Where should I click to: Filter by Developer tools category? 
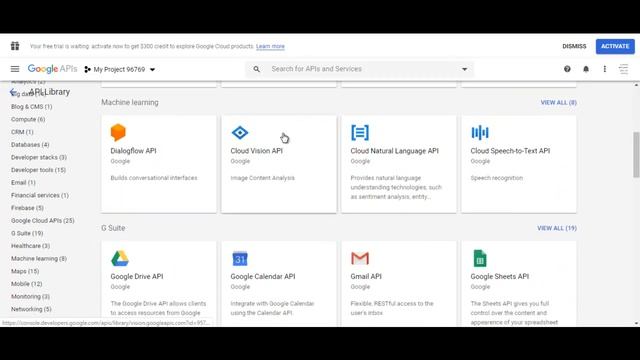tap(38, 170)
